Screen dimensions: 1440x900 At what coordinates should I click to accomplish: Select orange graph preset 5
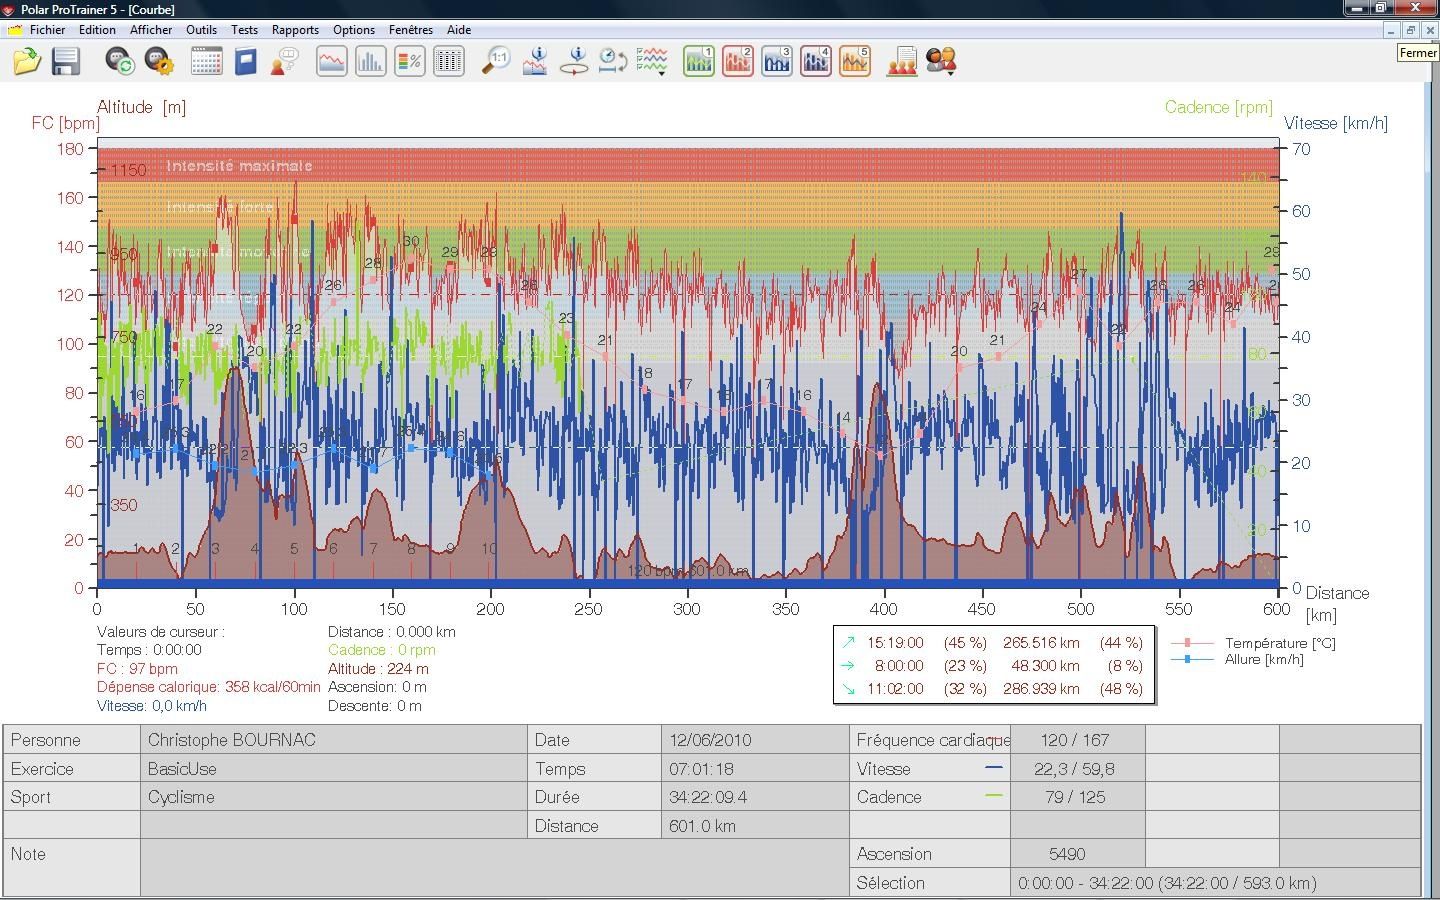pos(854,61)
